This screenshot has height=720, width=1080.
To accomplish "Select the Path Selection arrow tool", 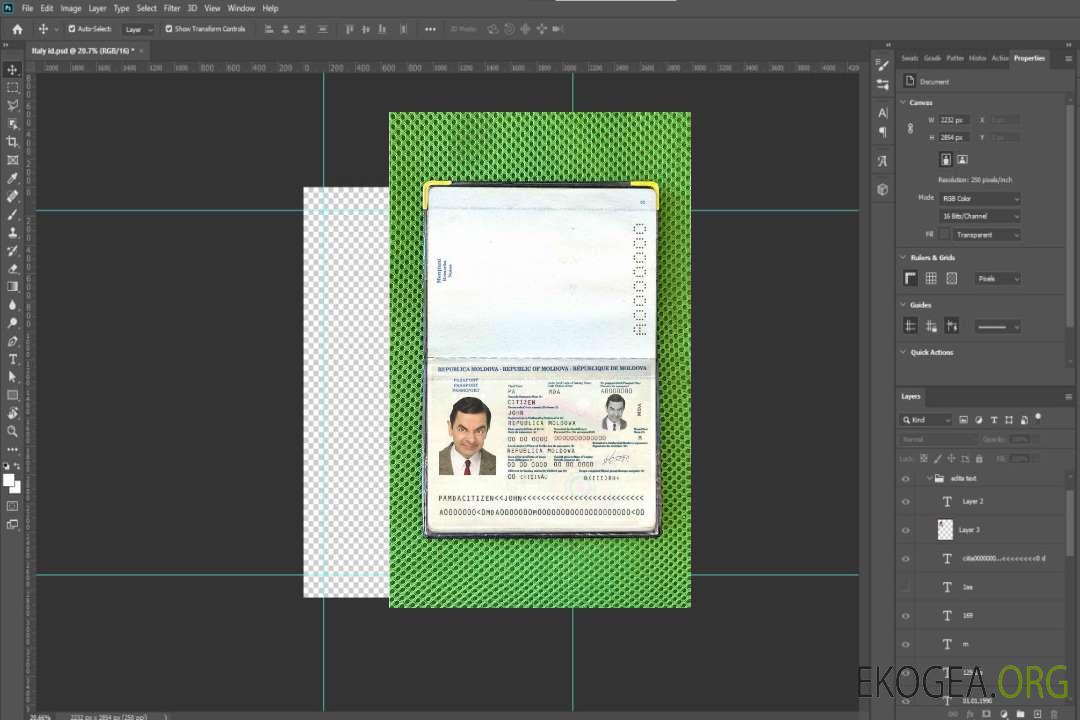I will (12, 377).
